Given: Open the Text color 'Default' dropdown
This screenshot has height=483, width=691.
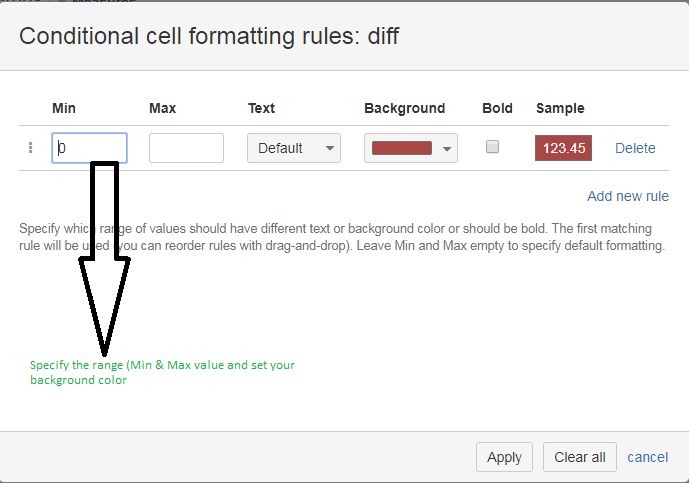Looking at the screenshot, I should (x=294, y=148).
